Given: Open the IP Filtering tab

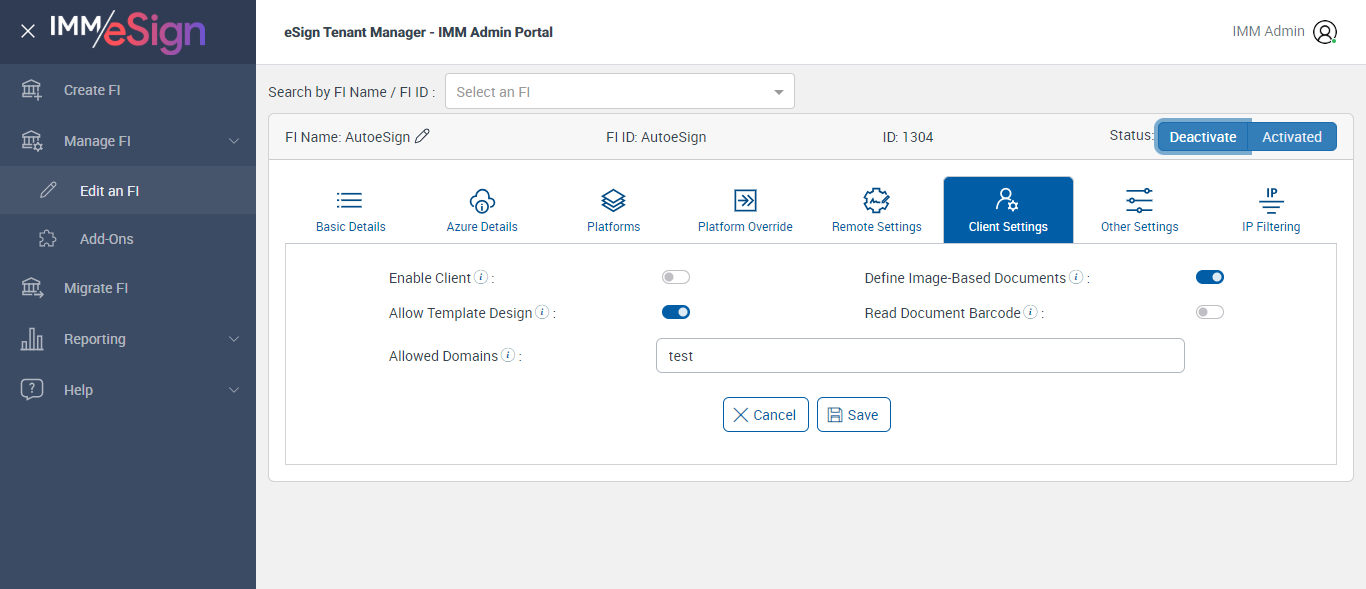Looking at the screenshot, I should [1271, 210].
